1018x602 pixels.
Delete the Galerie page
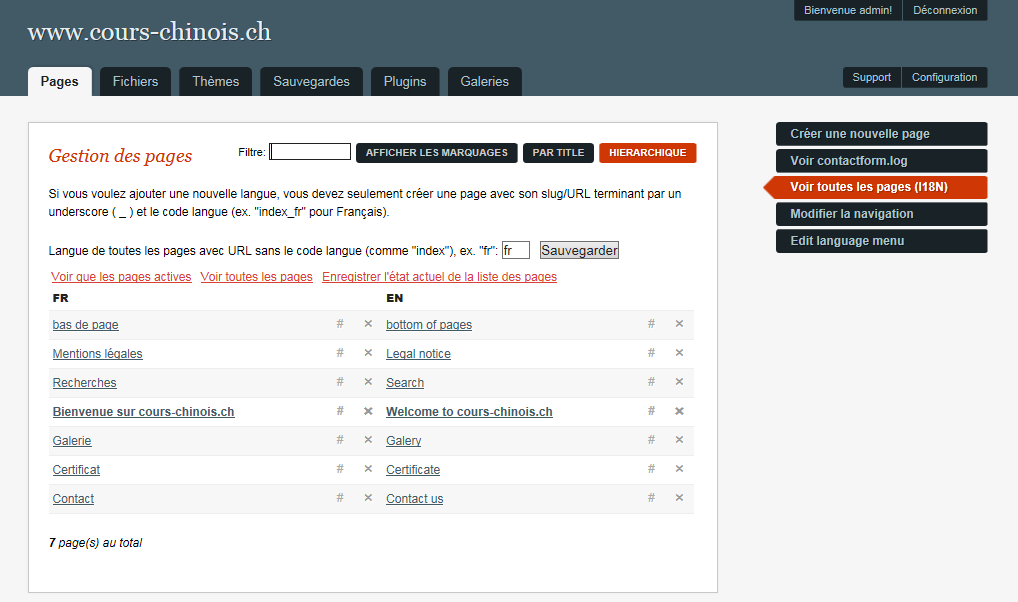[x=368, y=440]
